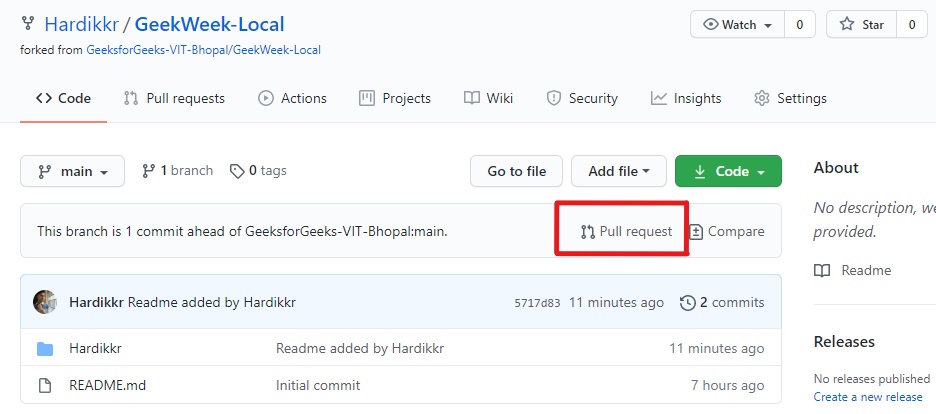Star the repository

click(x=861, y=25)
